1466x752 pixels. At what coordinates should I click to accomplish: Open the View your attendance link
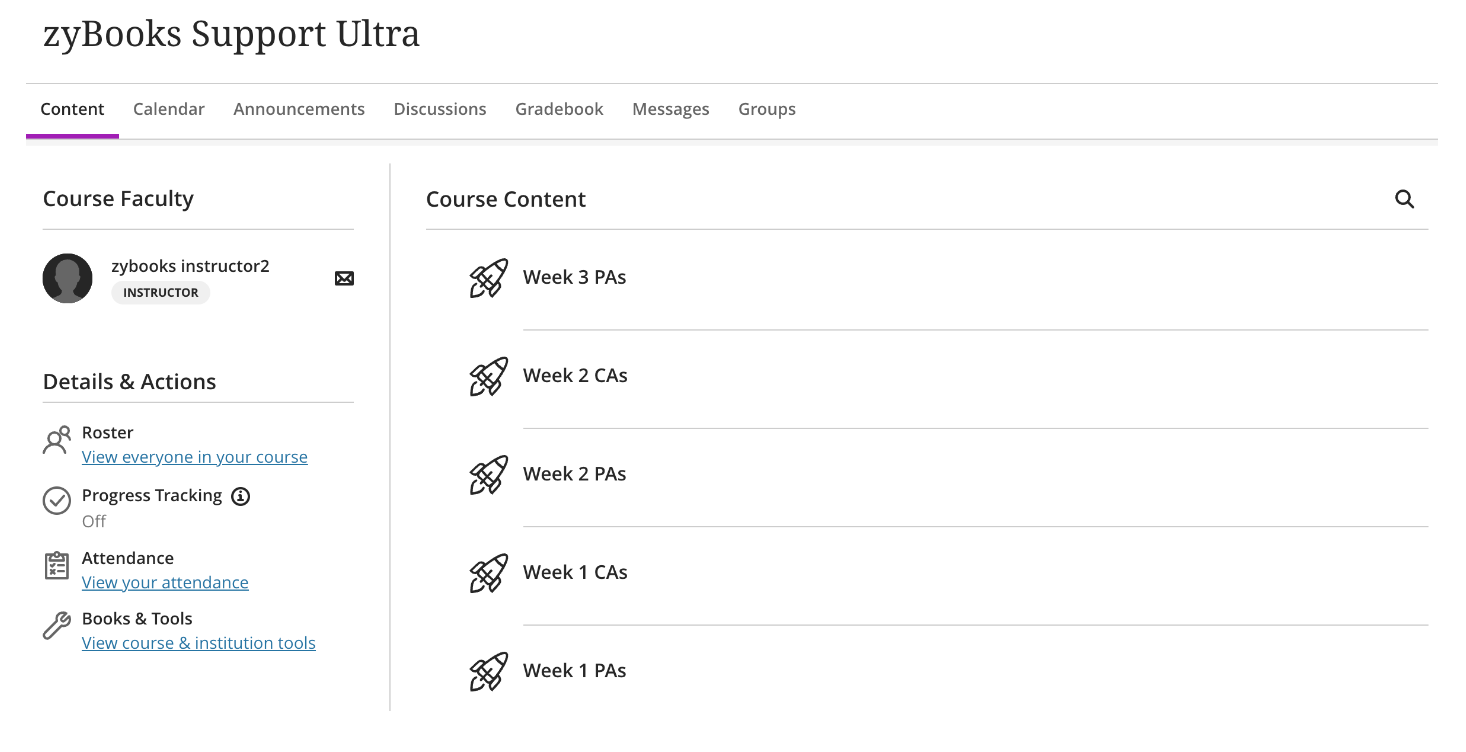[x=165, y=582]
